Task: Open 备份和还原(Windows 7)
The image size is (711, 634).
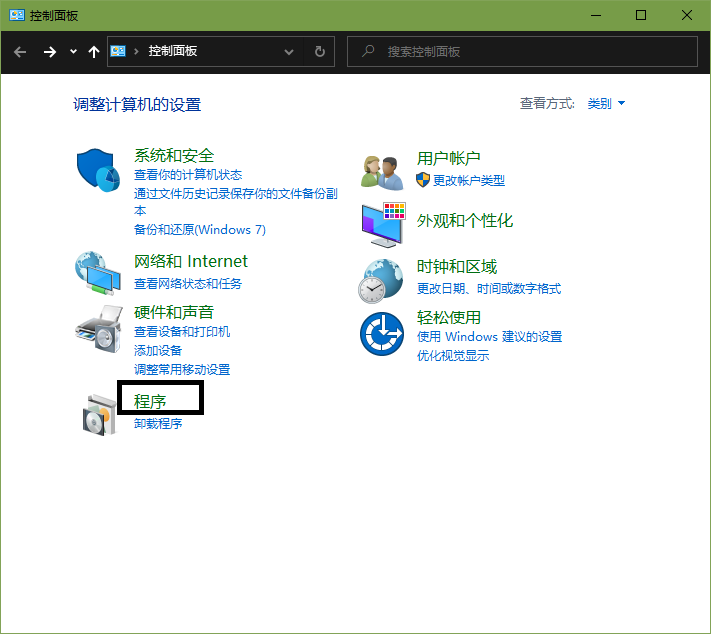Action: (200, 229)
